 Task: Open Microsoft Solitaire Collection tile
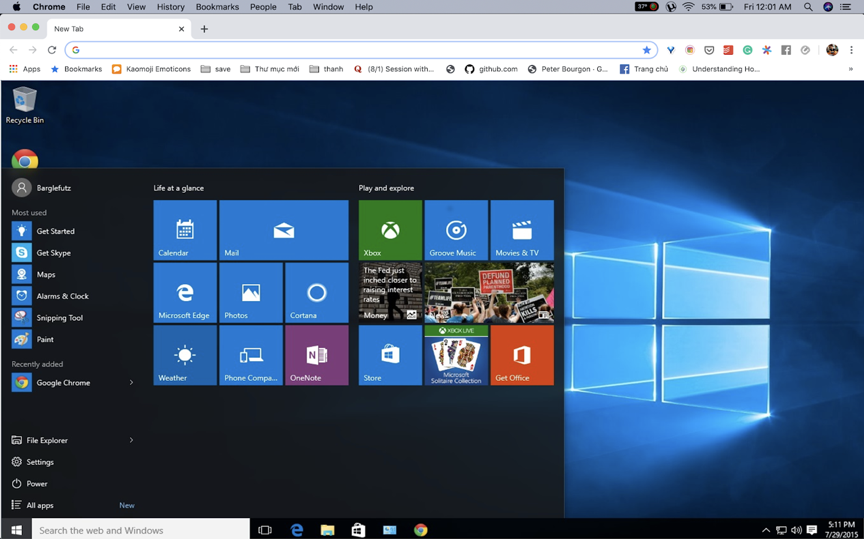click(456, 355)
